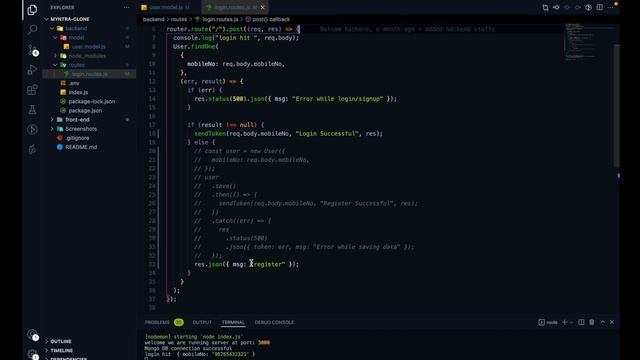Click the sendToken call on line 18

click(288, 133)
